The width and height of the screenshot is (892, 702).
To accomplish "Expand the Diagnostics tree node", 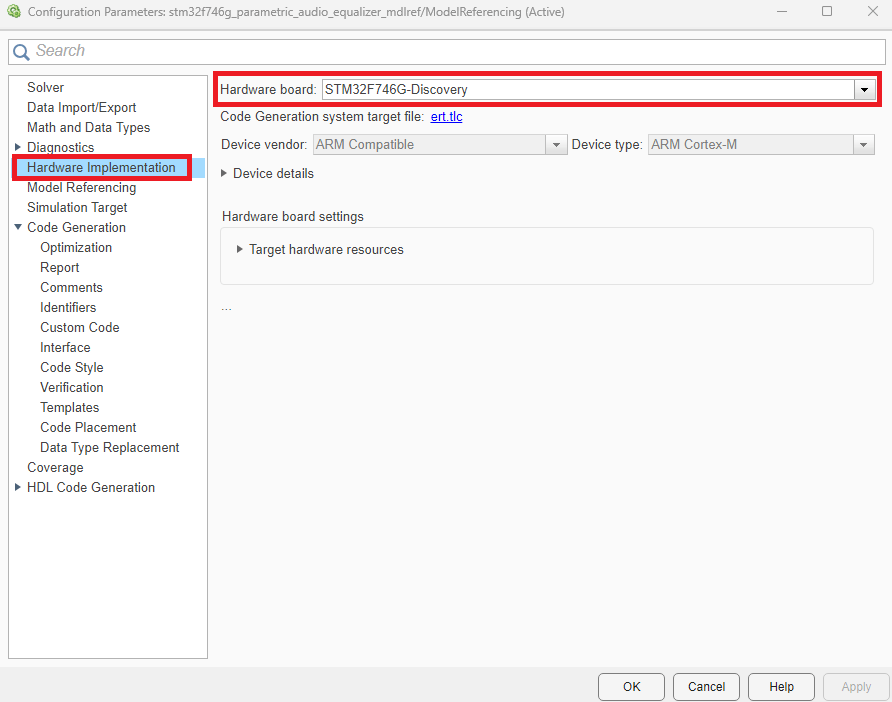I will [x=17, y=147].
